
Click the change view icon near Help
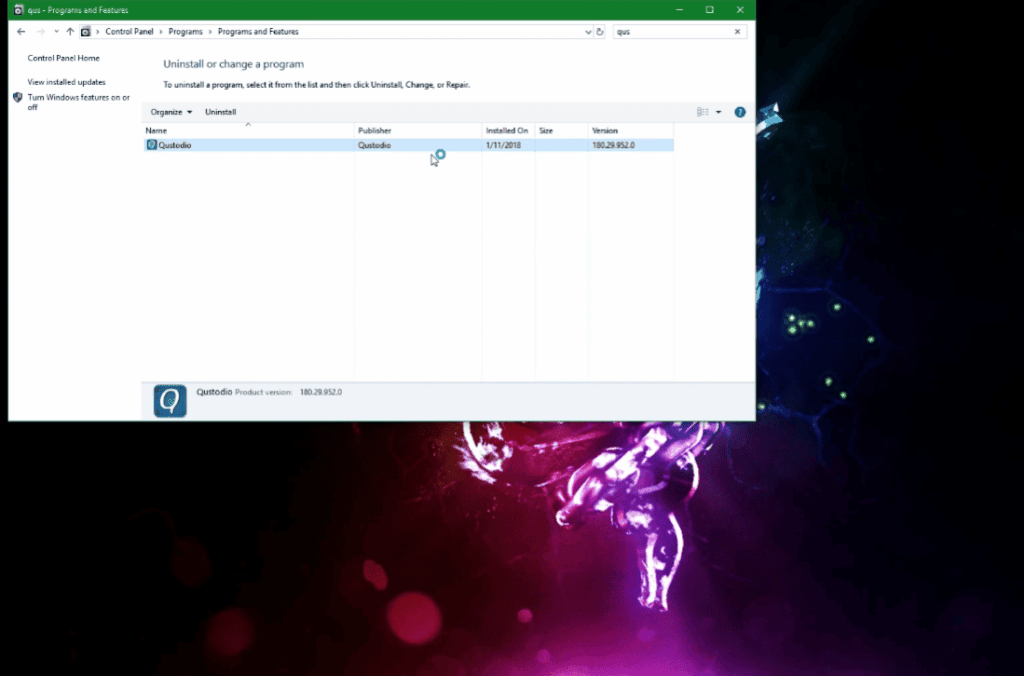(705, 112)
